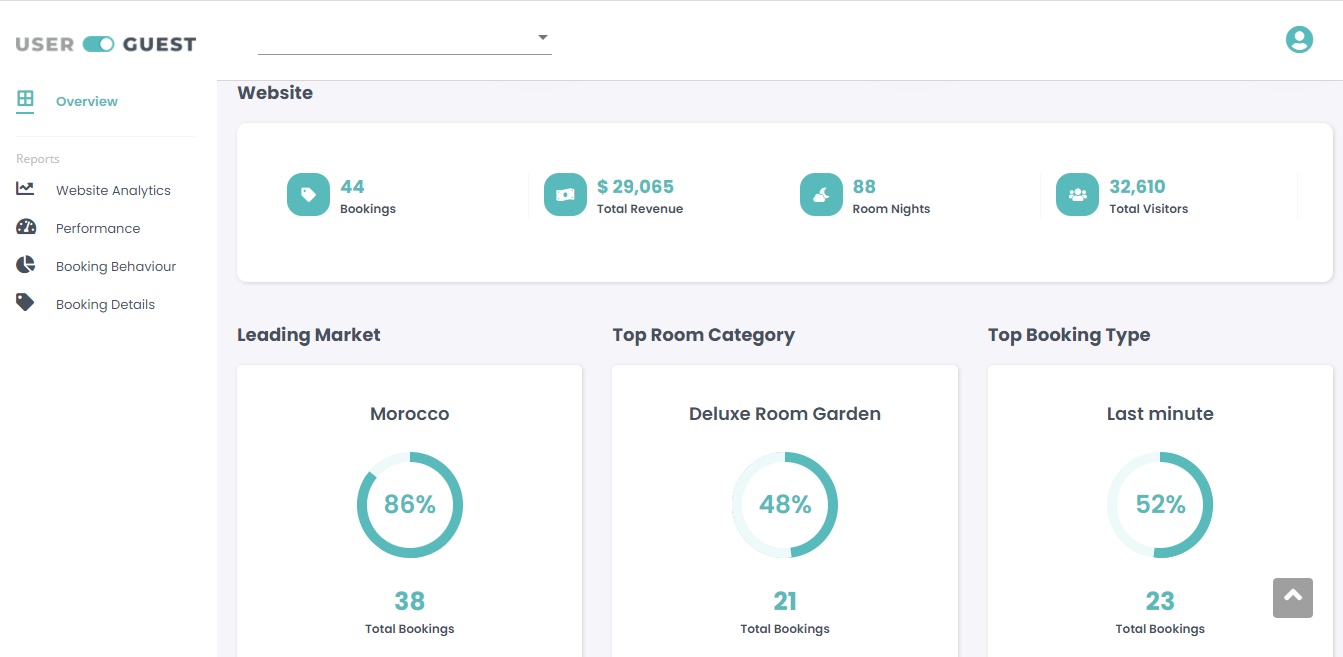Viewport: 1343px width, 657px height.
Task: Click the Bookings tag icon in stats bar
Action: (308, 194)
